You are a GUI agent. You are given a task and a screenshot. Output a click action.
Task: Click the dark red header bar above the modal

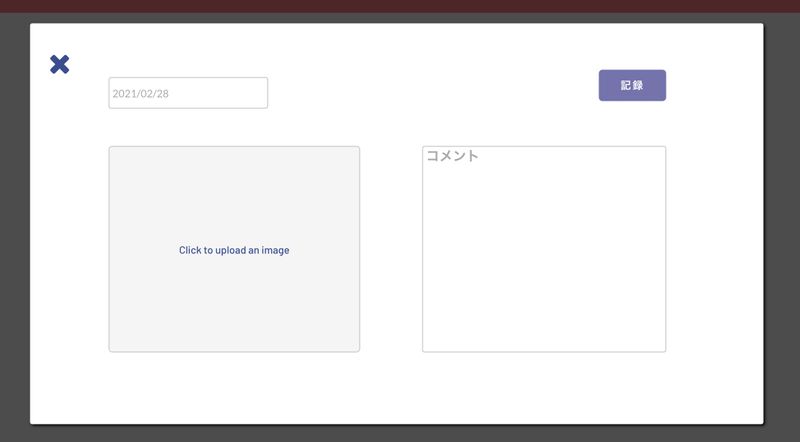click(x=400, y=6)
